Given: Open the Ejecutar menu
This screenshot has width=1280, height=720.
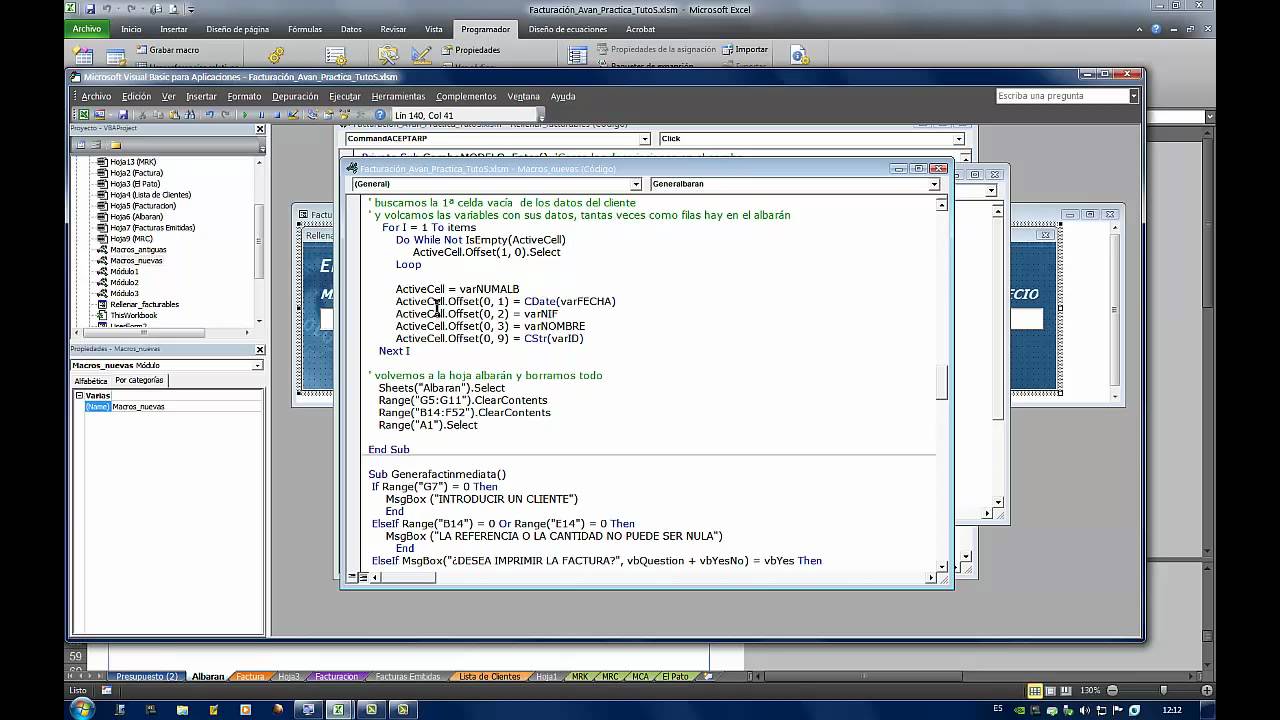Looking at the screenshot, I should pyautogui.click(x=345, y=97).
